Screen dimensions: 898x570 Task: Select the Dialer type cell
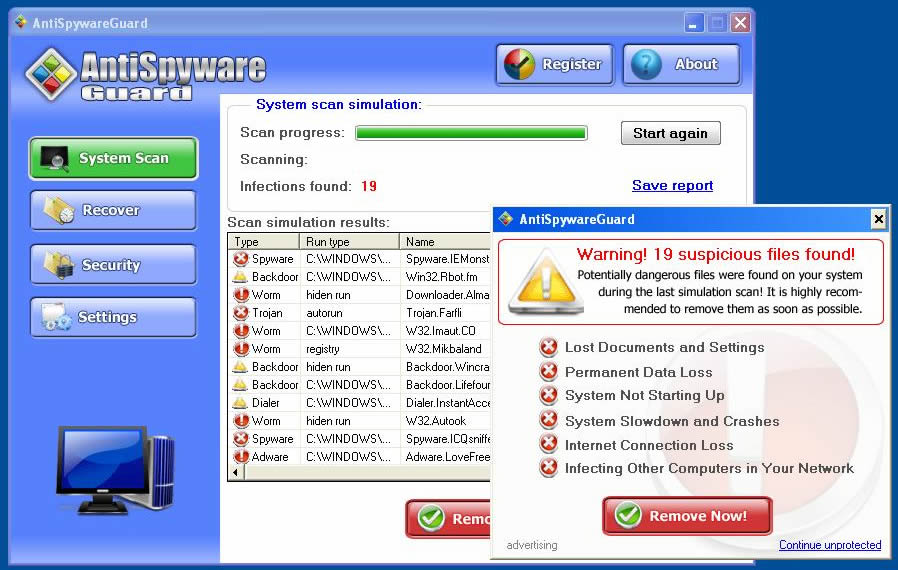pos(266,403)
